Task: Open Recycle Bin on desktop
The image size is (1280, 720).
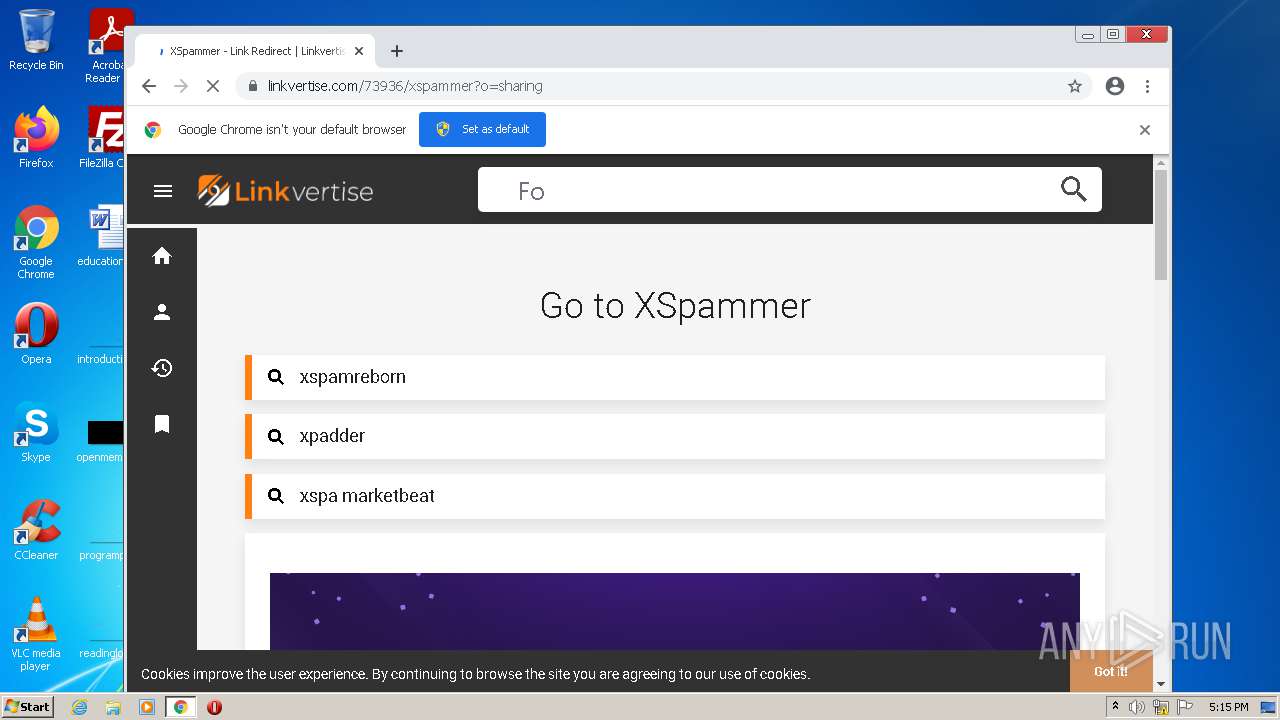Action: (x=36, y=40)
